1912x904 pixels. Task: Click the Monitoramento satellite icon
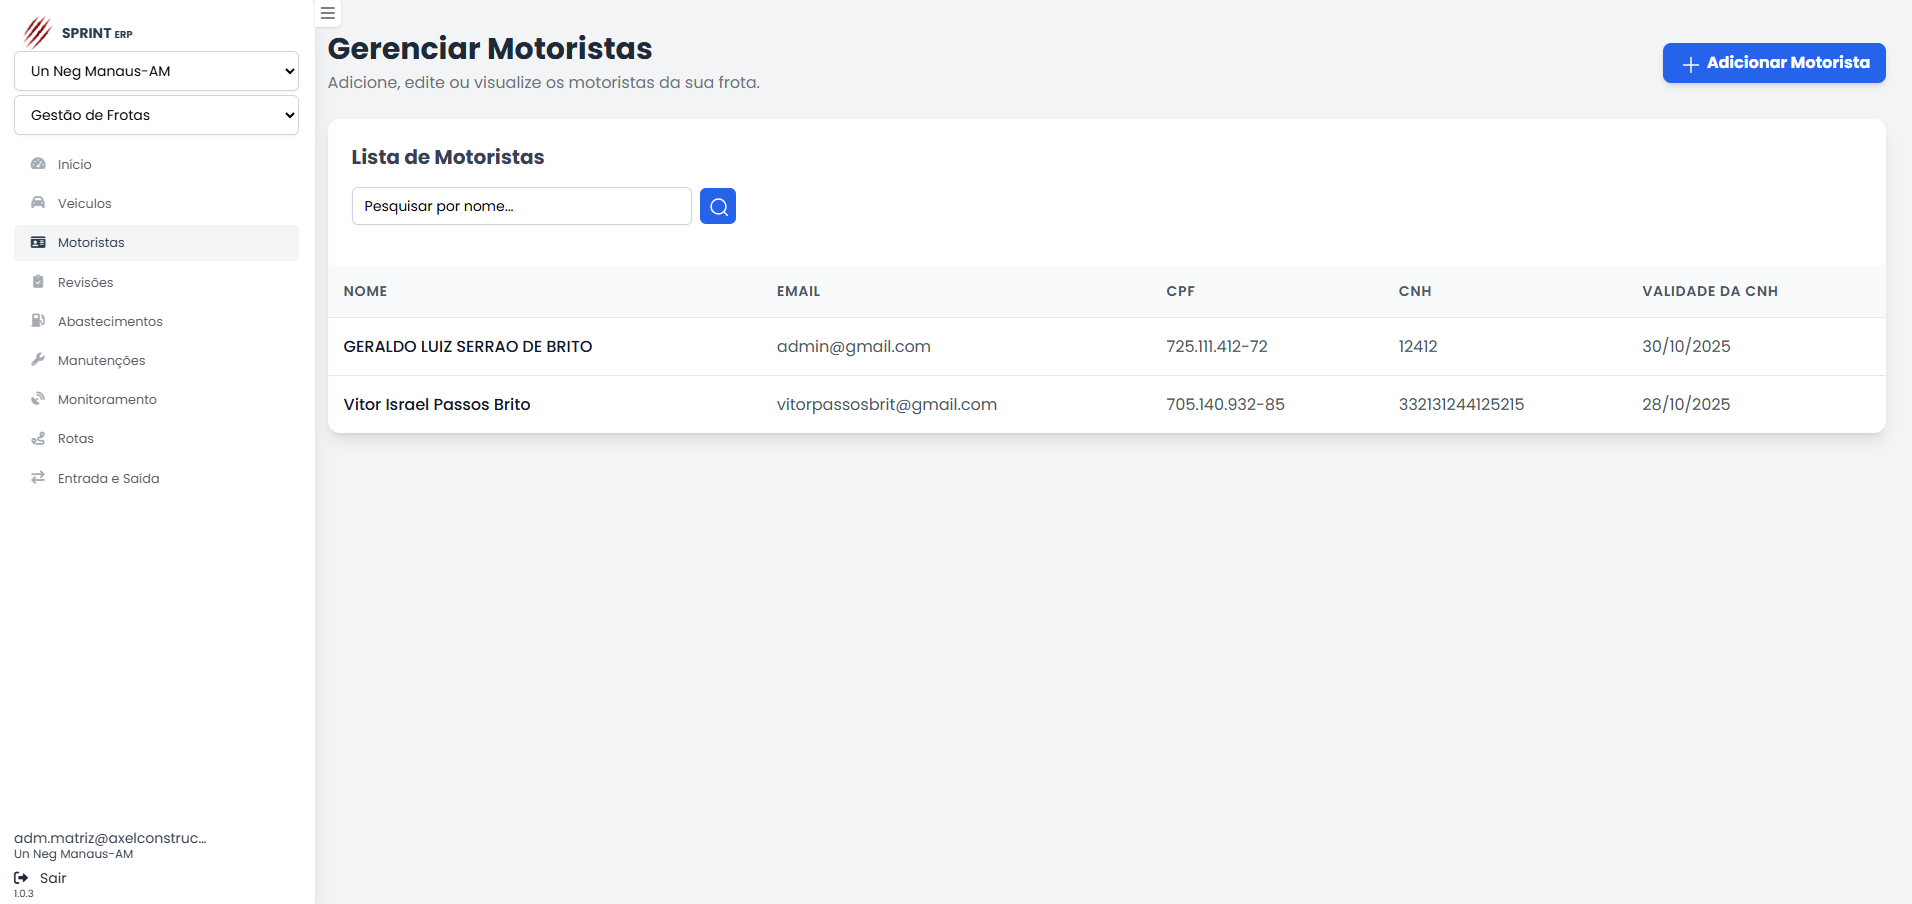coord(38,399)
